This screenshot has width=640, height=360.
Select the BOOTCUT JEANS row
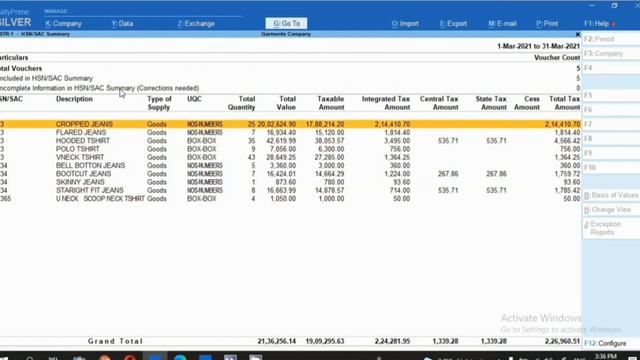[290, 174]
